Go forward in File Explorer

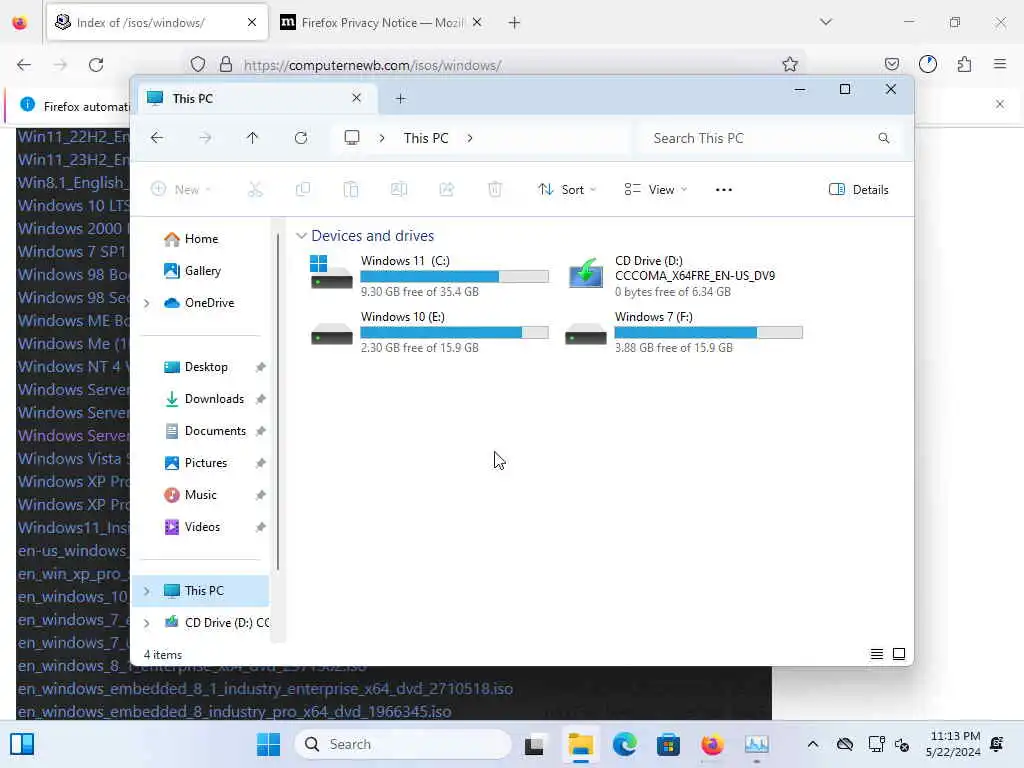point(205,138)
